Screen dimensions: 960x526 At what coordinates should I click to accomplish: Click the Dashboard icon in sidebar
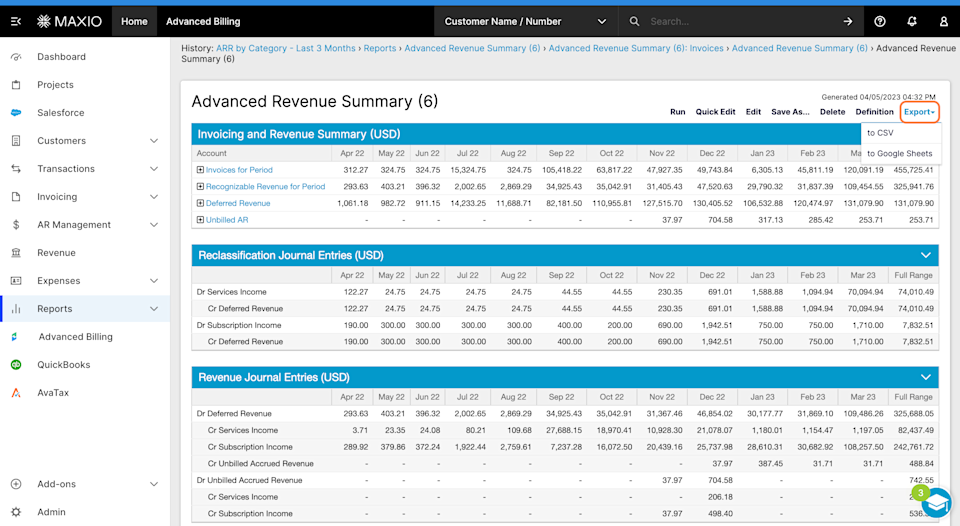point(16,57)
